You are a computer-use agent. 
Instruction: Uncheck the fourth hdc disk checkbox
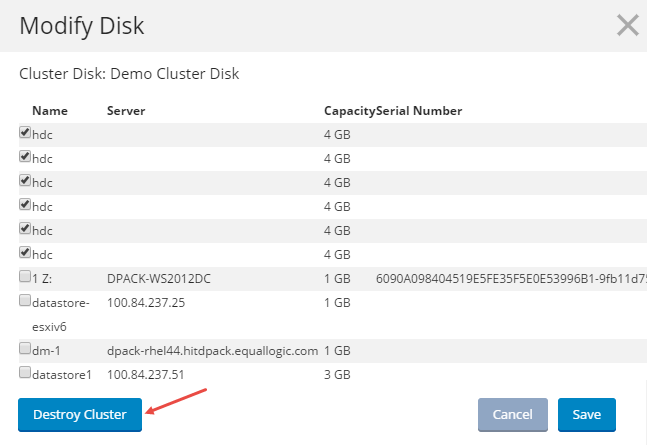(x=25, y=204)
